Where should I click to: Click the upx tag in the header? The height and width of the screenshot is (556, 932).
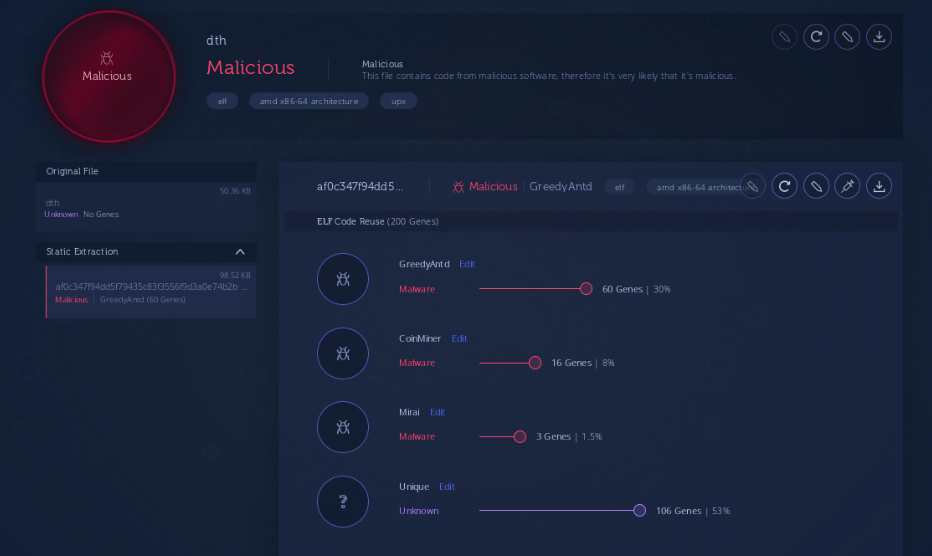[x=398, y=101]
